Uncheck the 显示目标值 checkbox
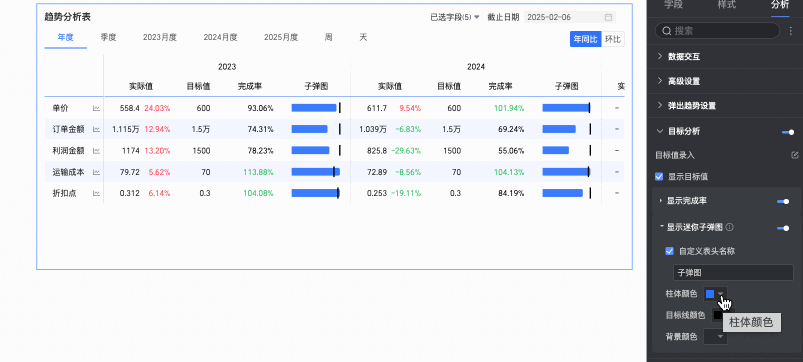 coord(659,177)
